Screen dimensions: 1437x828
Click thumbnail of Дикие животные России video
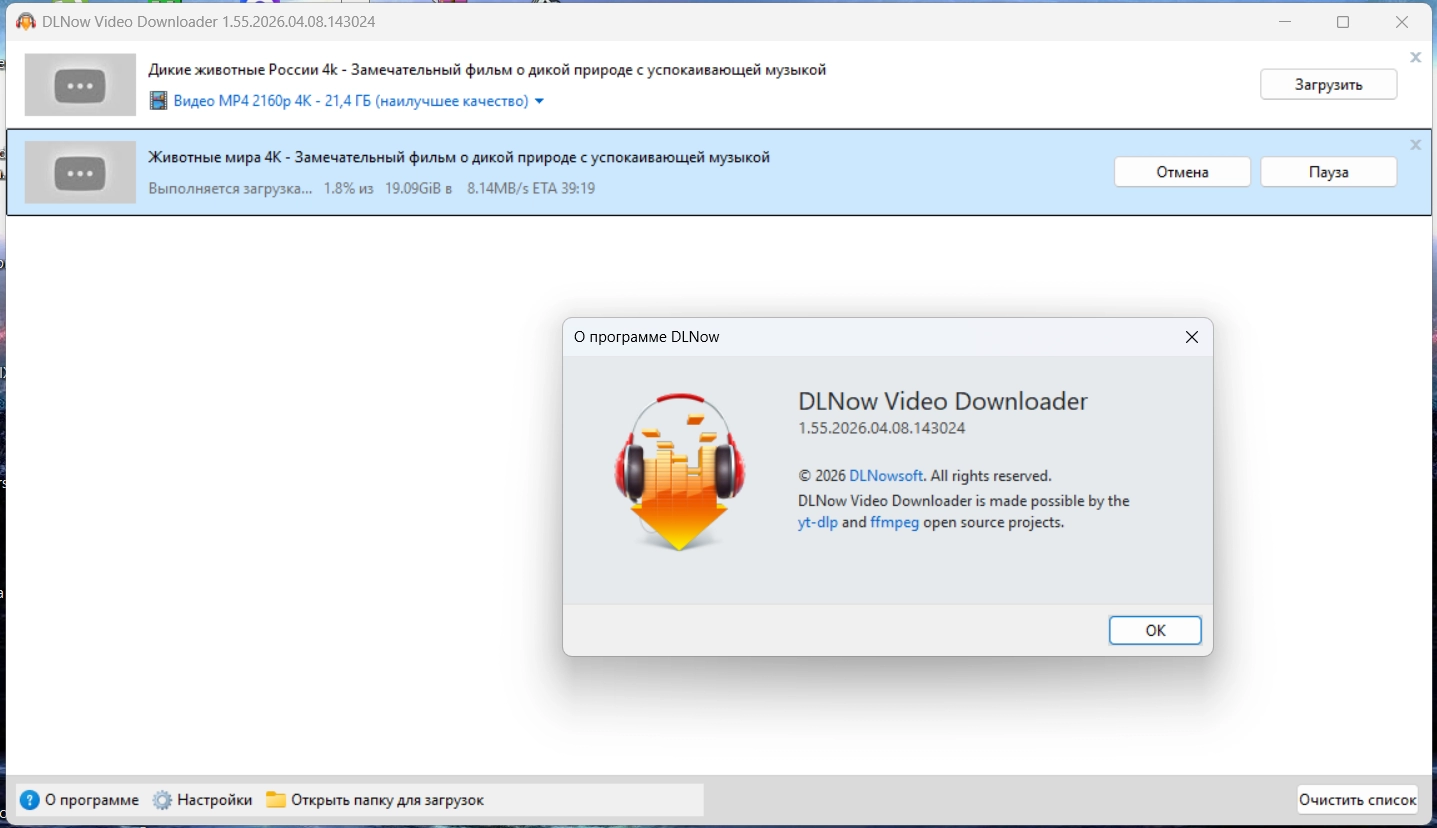[x=80, y=85]
